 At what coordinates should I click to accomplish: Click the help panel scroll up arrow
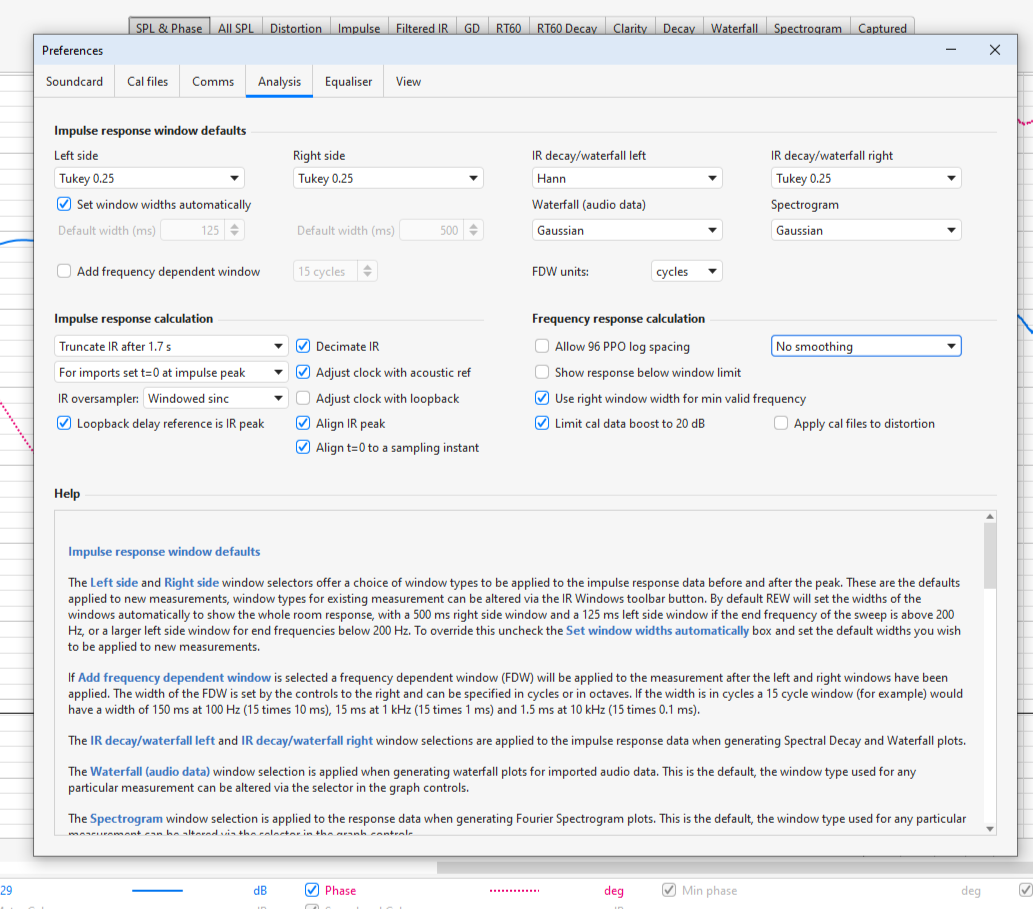[x=990, y=516]
